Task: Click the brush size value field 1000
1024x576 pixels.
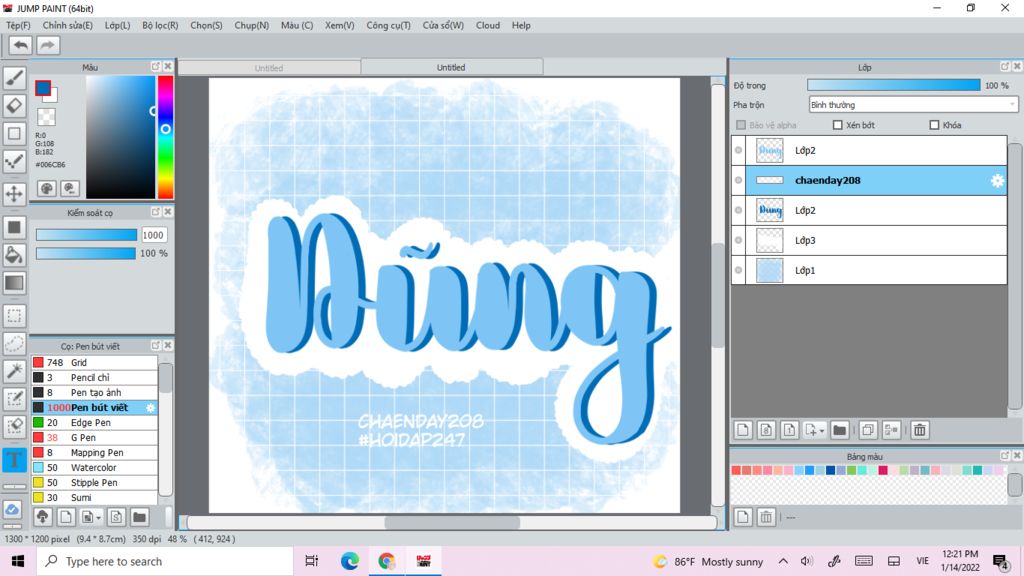Action: 153,235
